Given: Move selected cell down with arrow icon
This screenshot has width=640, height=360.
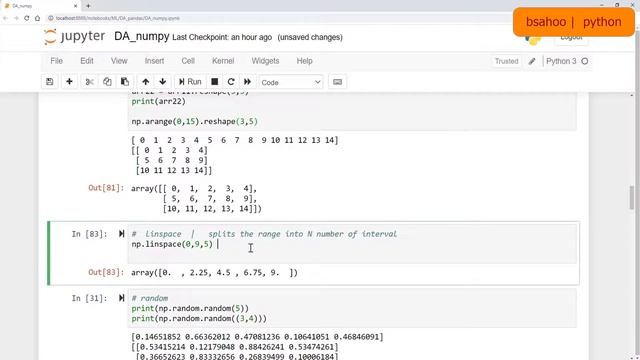Looking at the screenshot, I should tap(162, 82).
